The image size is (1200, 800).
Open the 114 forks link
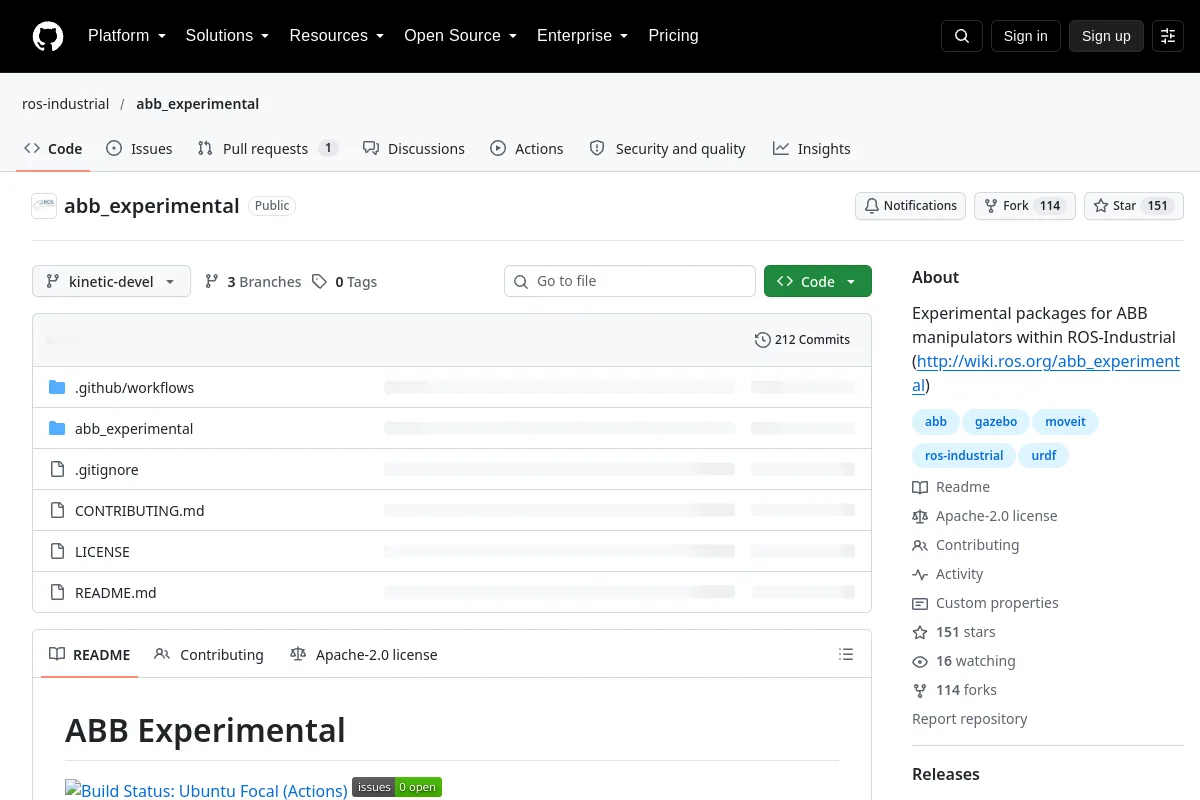pyautogui.click(x=955, y=690)
